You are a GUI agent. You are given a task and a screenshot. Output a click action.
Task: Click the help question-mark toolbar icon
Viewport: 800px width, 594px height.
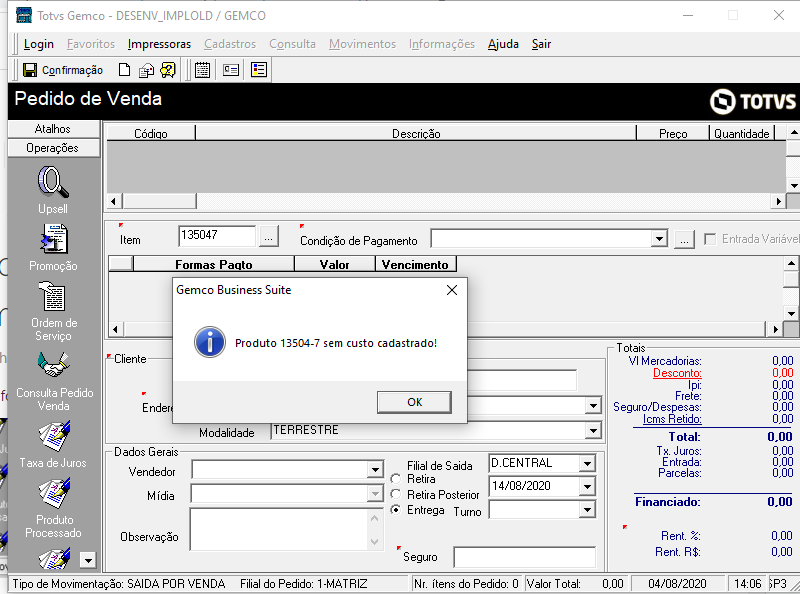(167, 70)
